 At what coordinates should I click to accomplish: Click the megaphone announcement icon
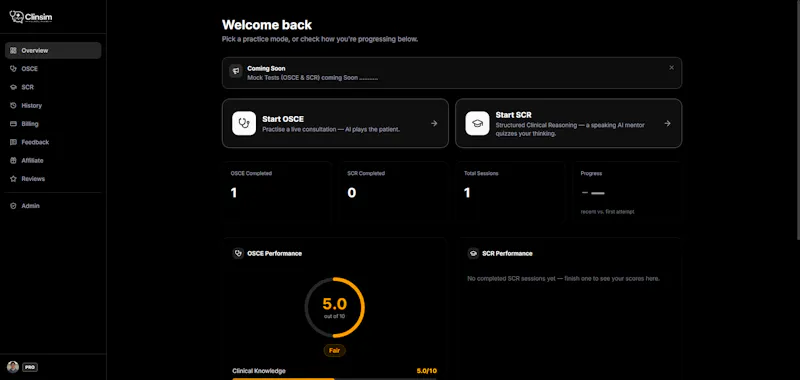click(x=236, y=71)
